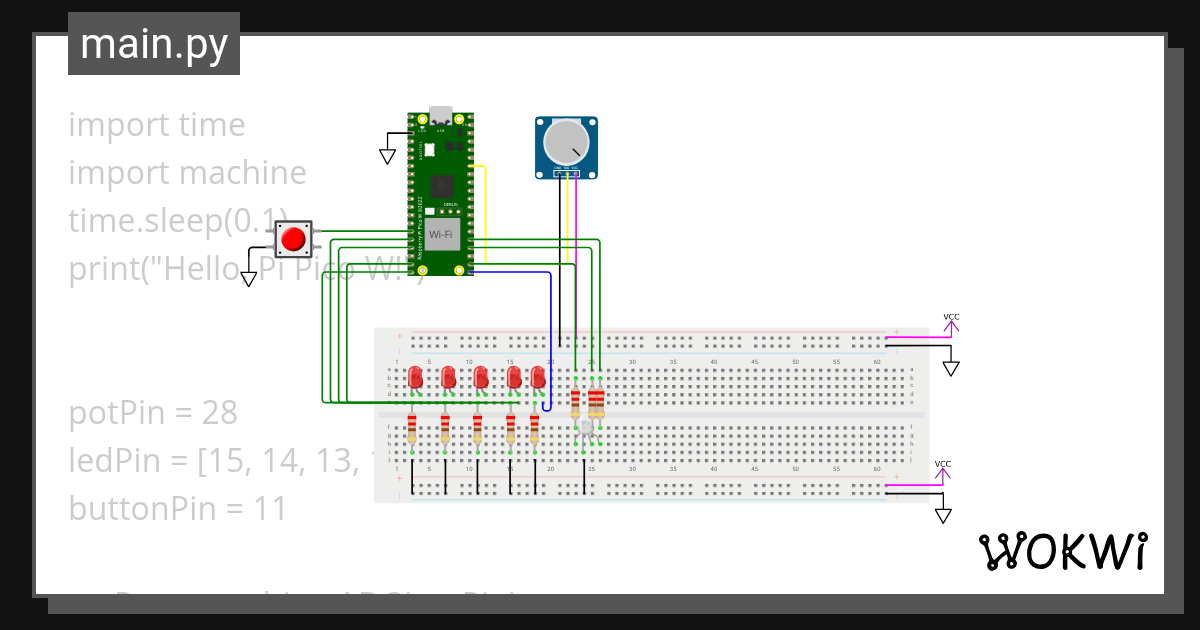Click the blue potentiometer module
This screenshot has width=1200, height=630.
[x=566, y=145]
